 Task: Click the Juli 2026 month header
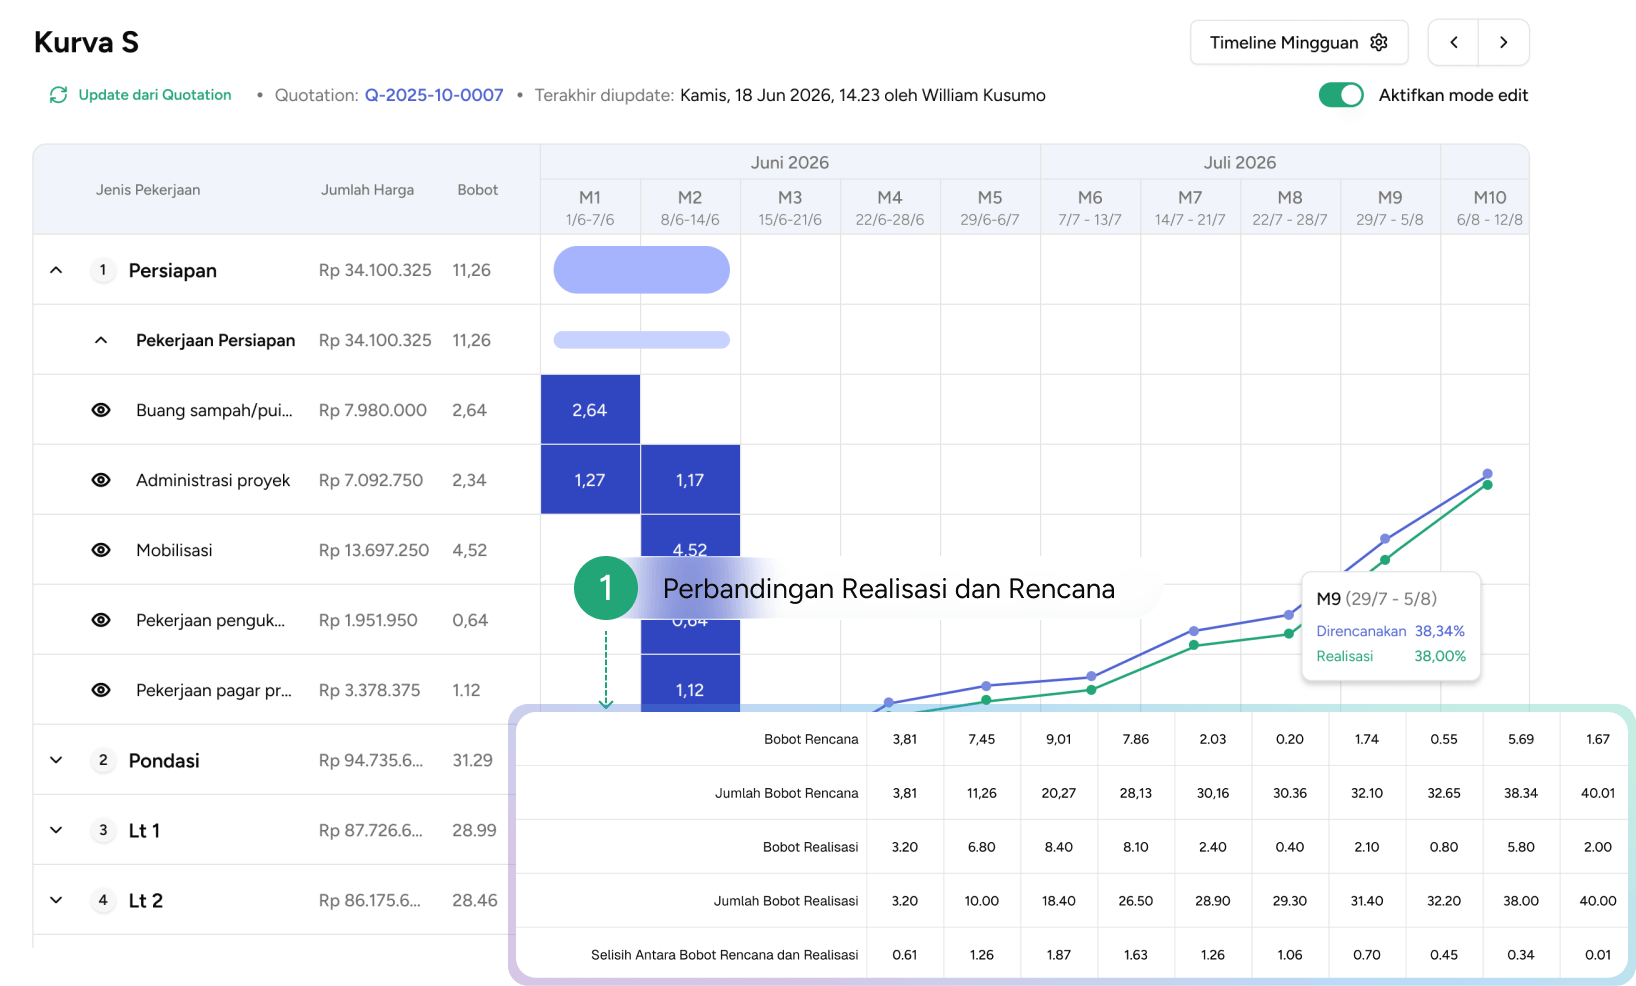coord(1240,162)
